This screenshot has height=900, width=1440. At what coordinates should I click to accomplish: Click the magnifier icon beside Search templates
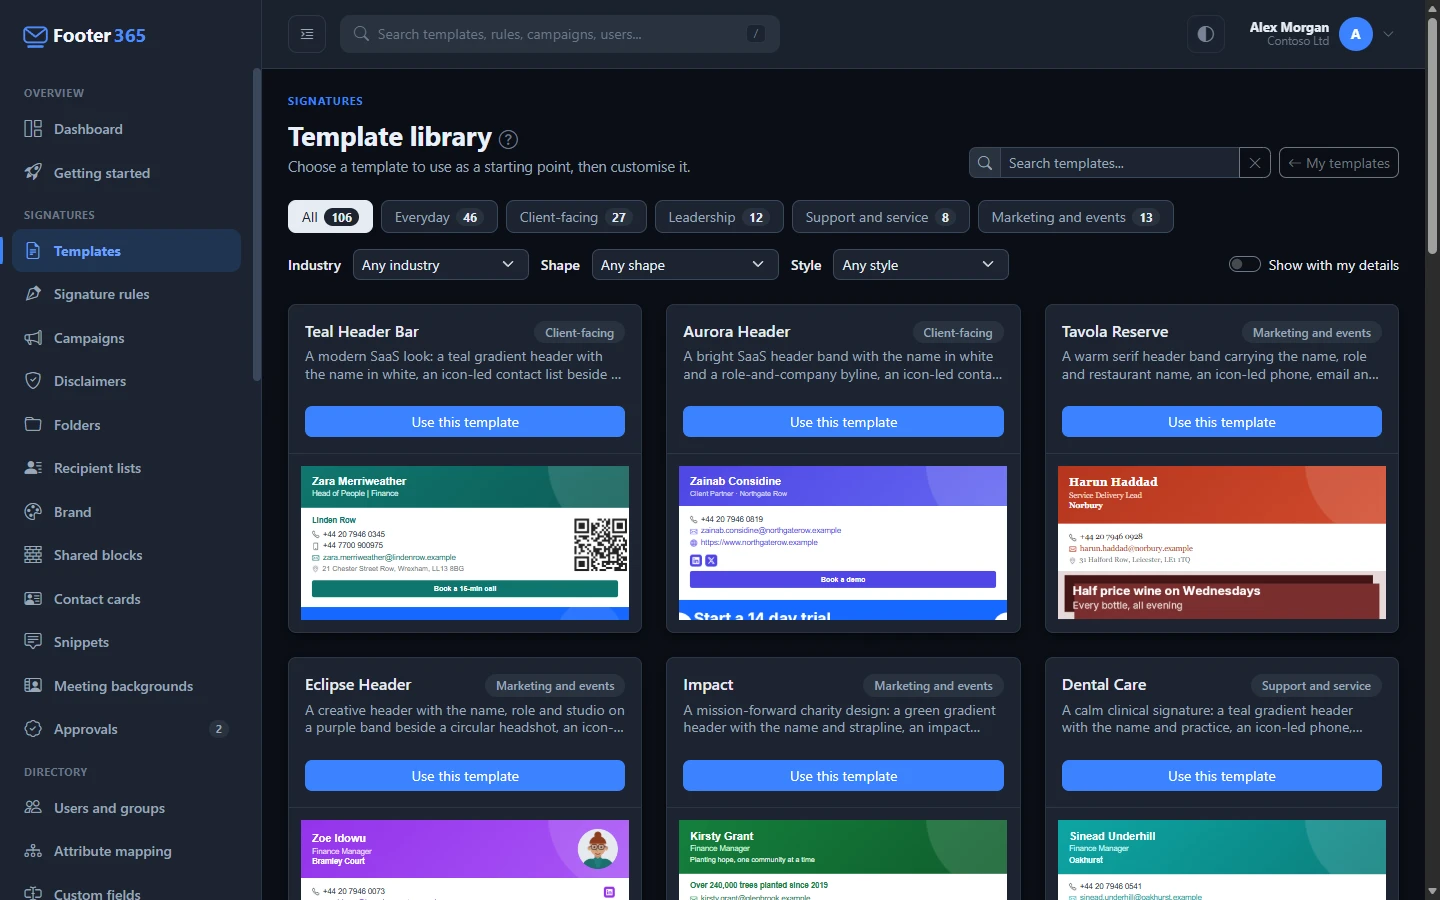tap(985, 163)
